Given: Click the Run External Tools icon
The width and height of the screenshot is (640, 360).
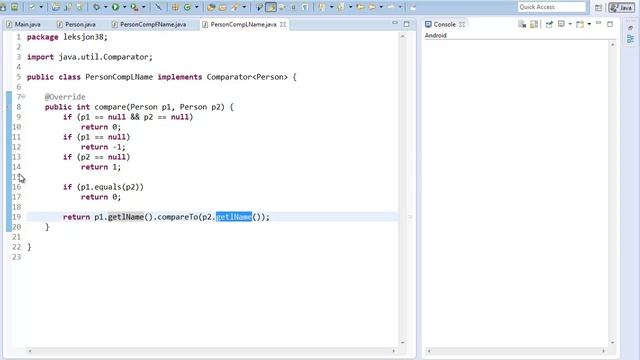Looking at the screenshot, I should point(134,7).
